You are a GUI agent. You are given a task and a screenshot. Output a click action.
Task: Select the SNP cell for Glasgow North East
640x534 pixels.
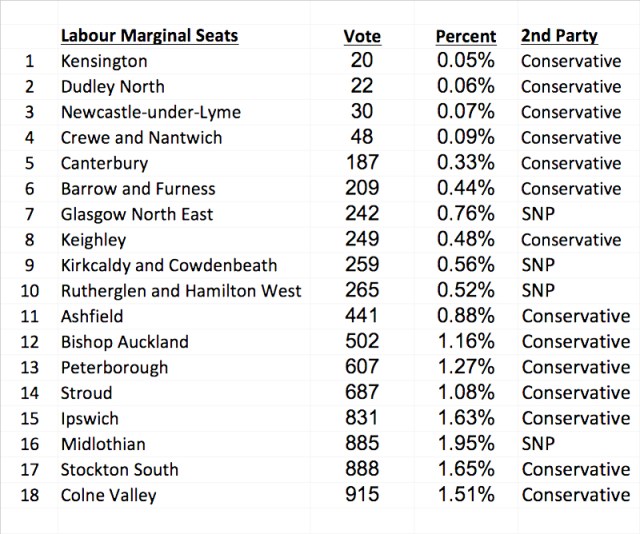pyautogui.click(x=538, y=214)
